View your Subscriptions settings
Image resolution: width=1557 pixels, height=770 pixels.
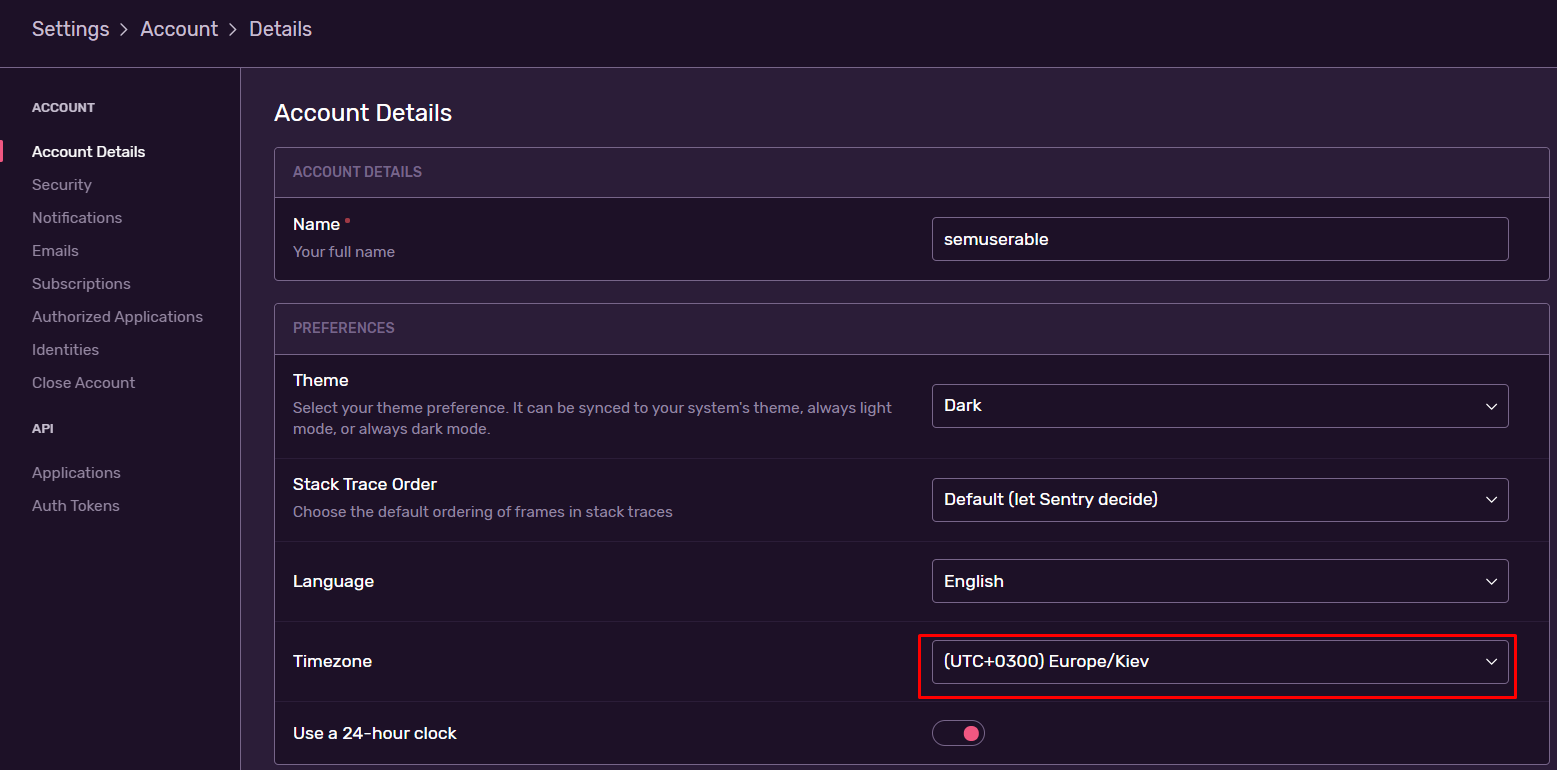click(x=81, y=283)
